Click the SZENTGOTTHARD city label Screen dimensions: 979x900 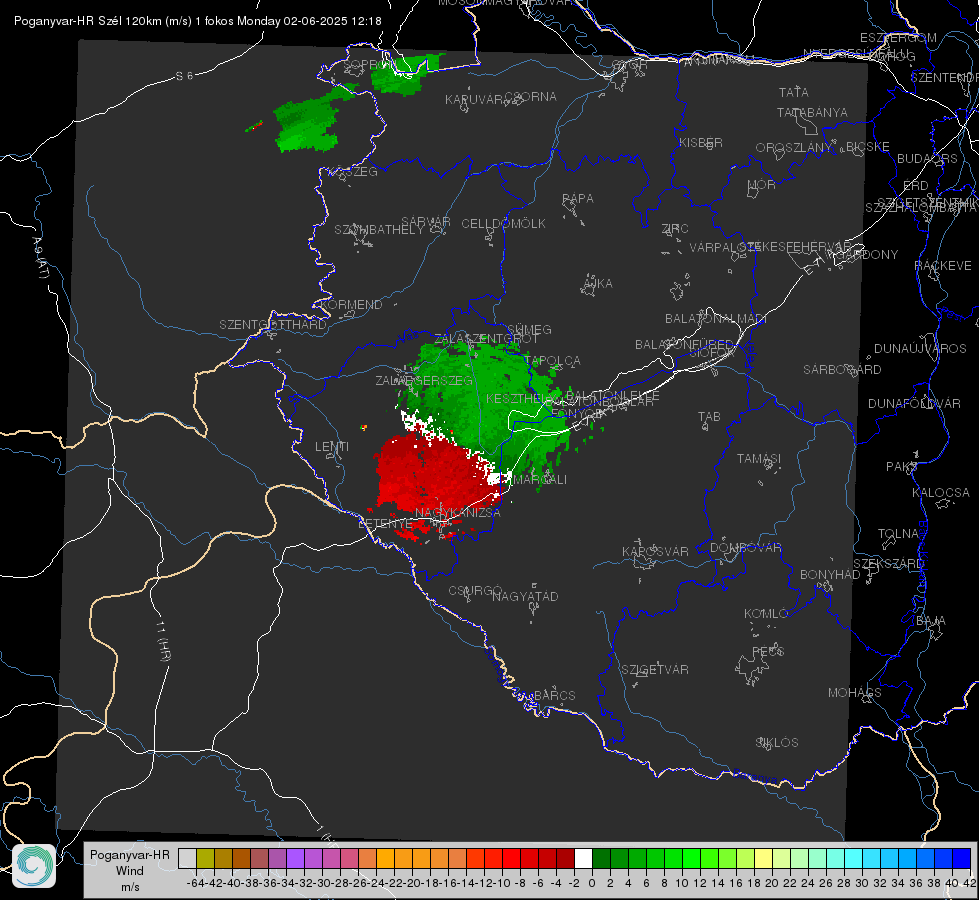pyautogui.click(x=273, y=325)
